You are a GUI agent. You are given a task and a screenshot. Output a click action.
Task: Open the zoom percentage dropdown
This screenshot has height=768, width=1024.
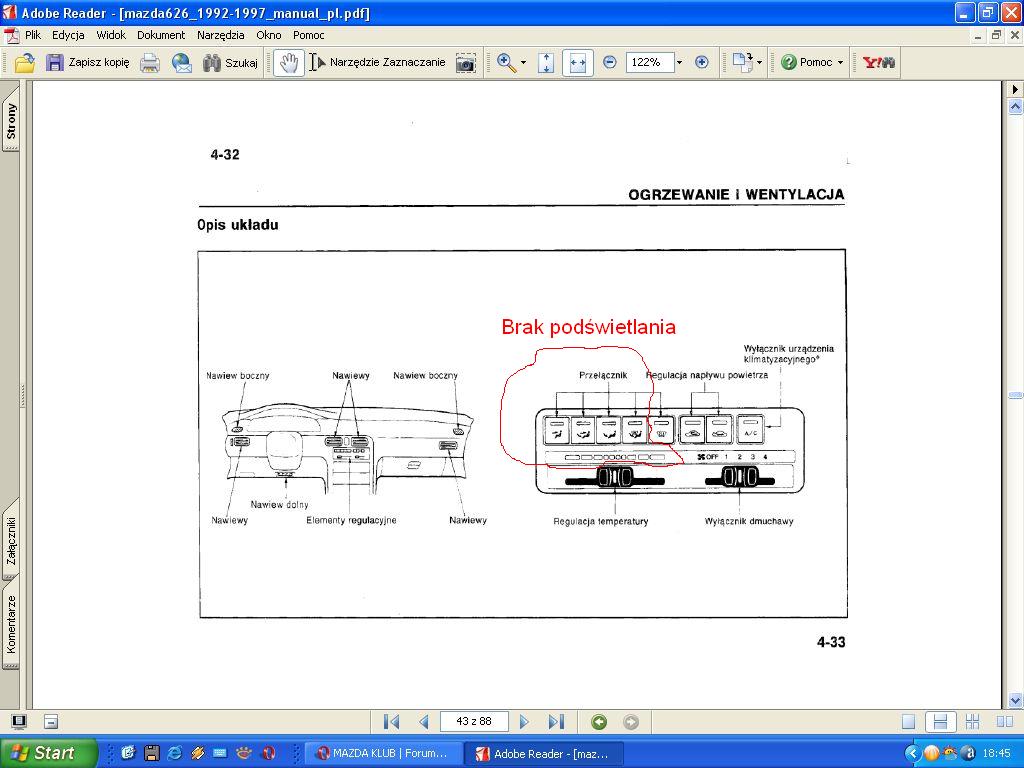[679, 62]
